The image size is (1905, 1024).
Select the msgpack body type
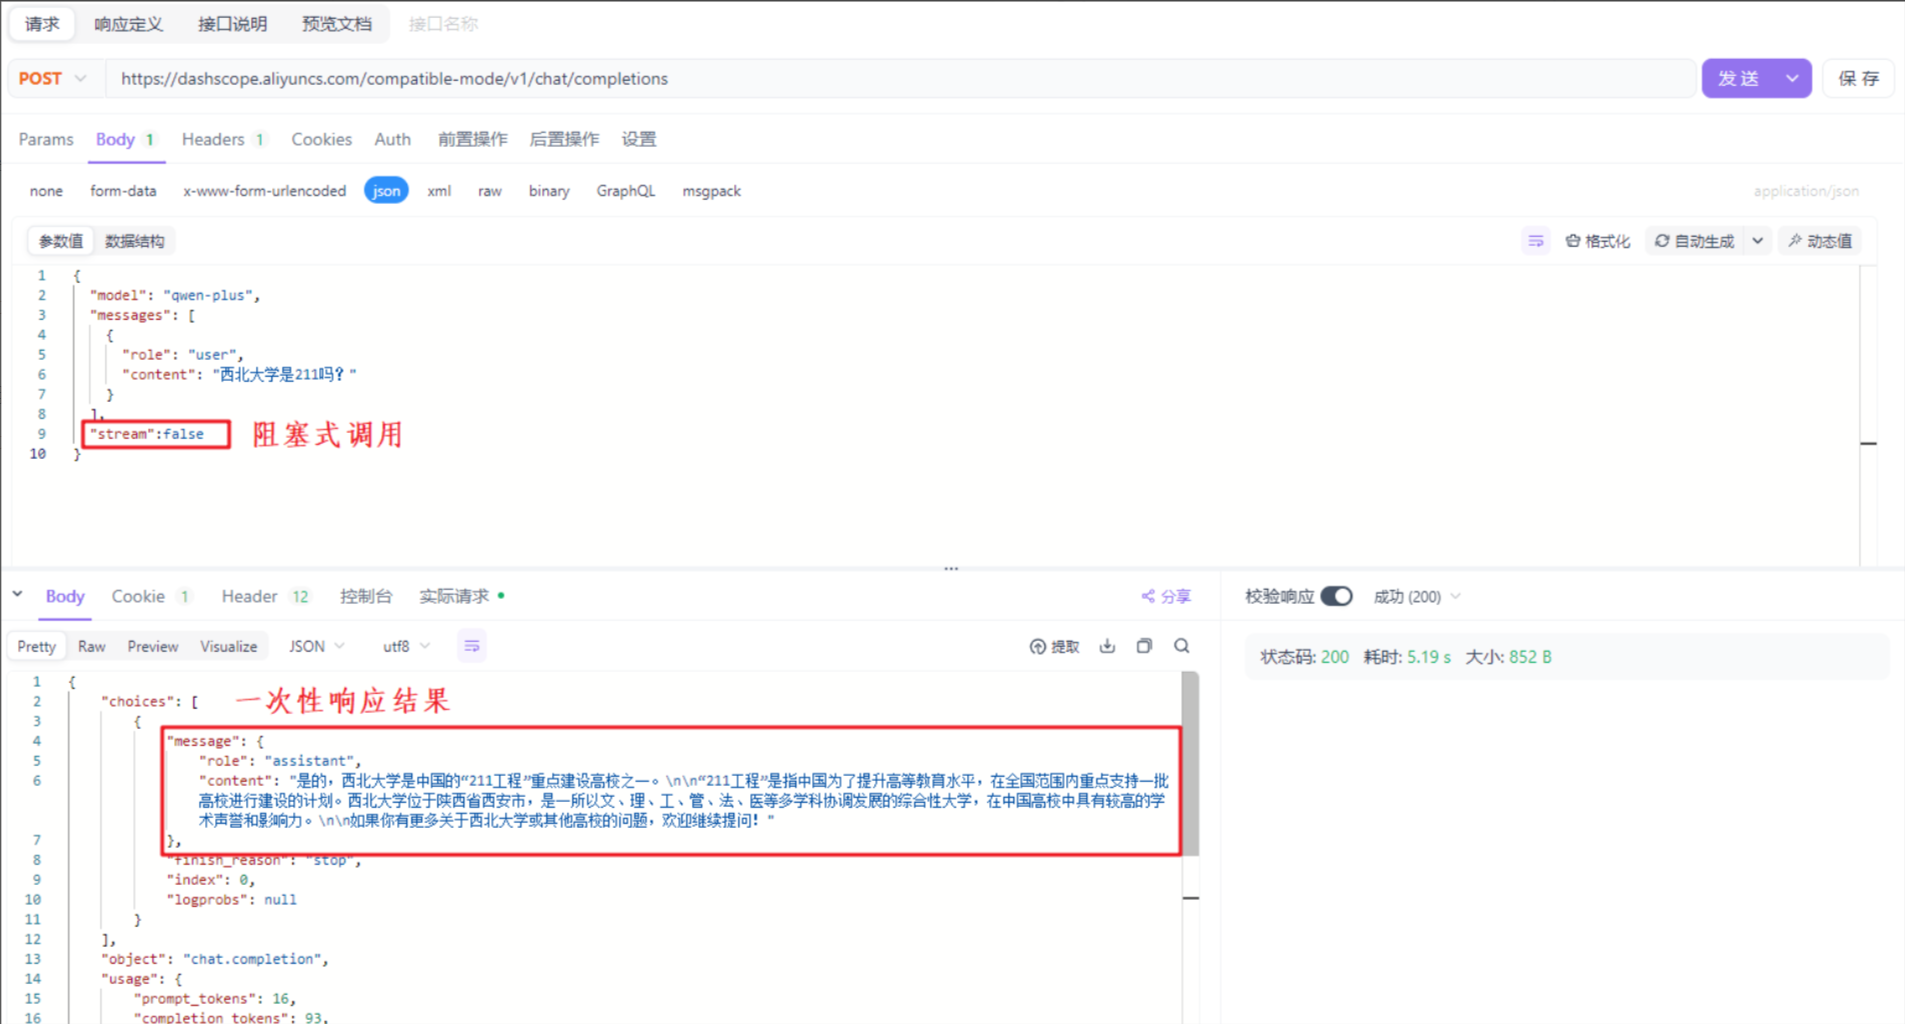711,191
